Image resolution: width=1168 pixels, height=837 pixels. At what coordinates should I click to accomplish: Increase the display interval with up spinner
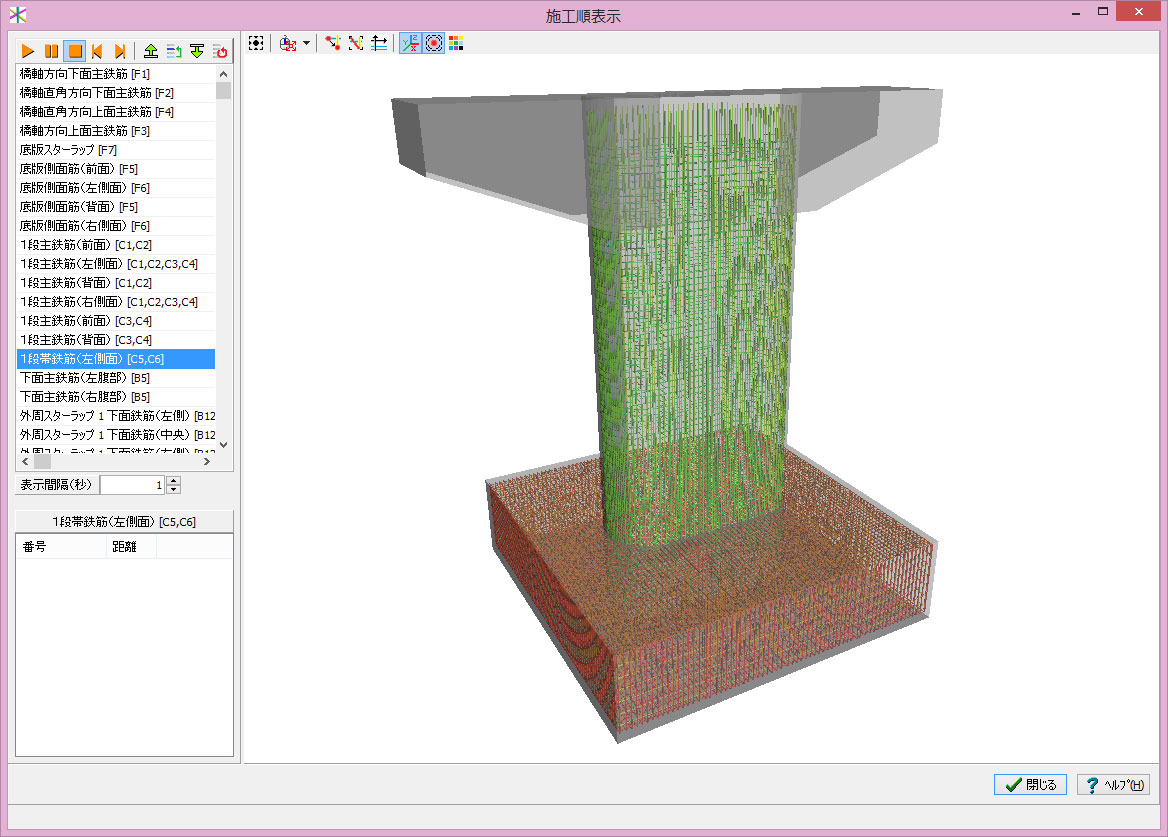click(174, 480)
